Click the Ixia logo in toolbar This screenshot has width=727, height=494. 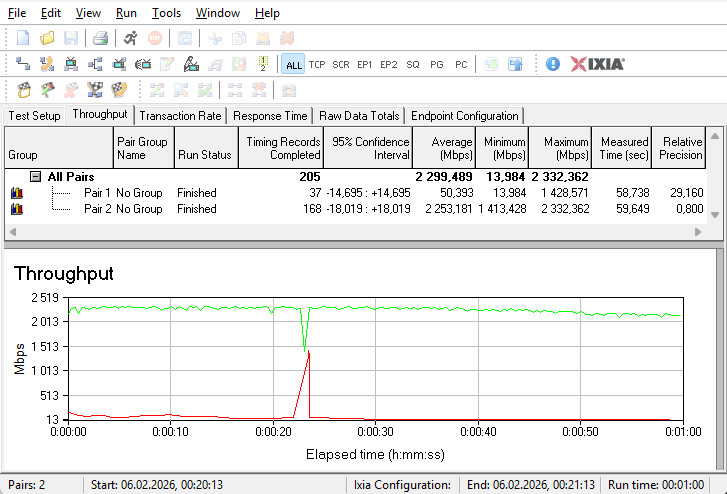(x=598, y=64)
